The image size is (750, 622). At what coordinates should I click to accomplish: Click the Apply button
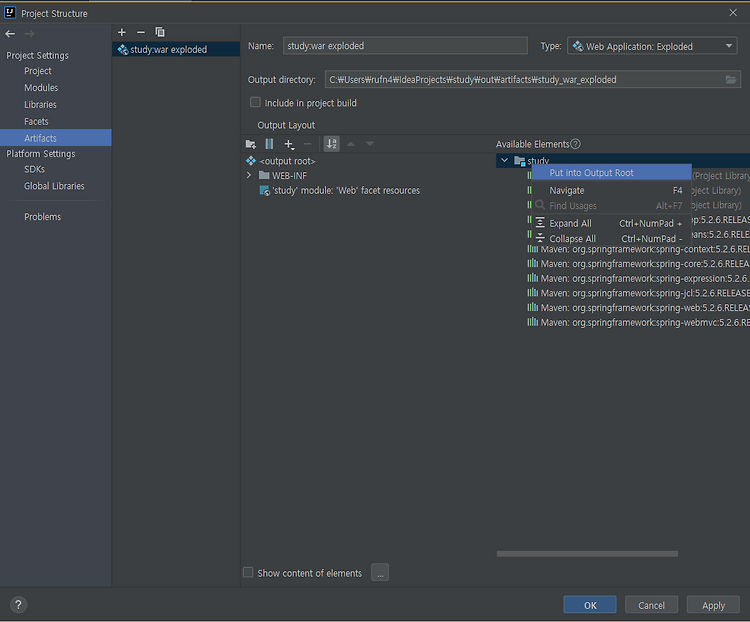coord(713,605)
